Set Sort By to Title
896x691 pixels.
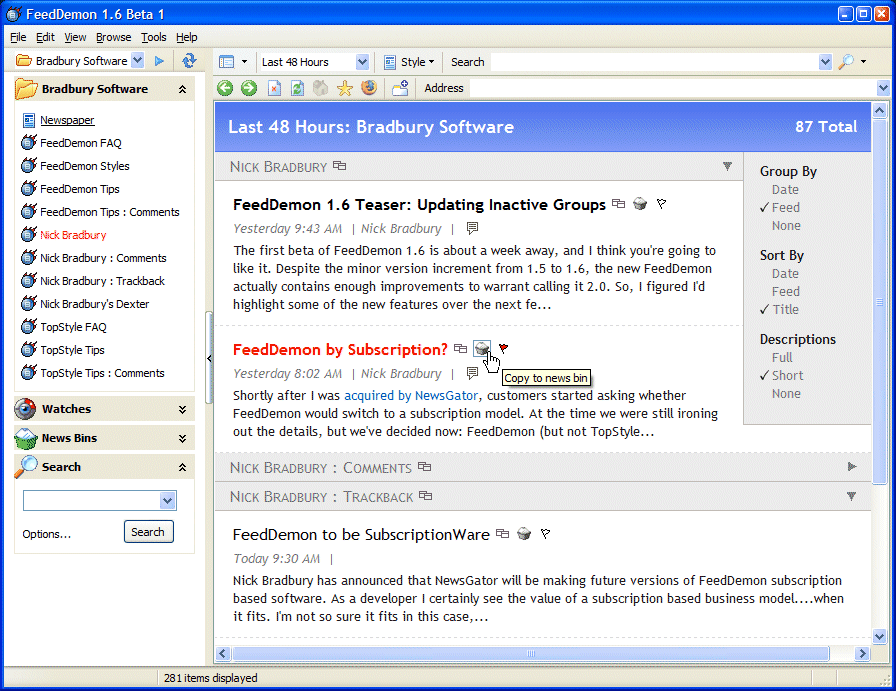(786, 309)
